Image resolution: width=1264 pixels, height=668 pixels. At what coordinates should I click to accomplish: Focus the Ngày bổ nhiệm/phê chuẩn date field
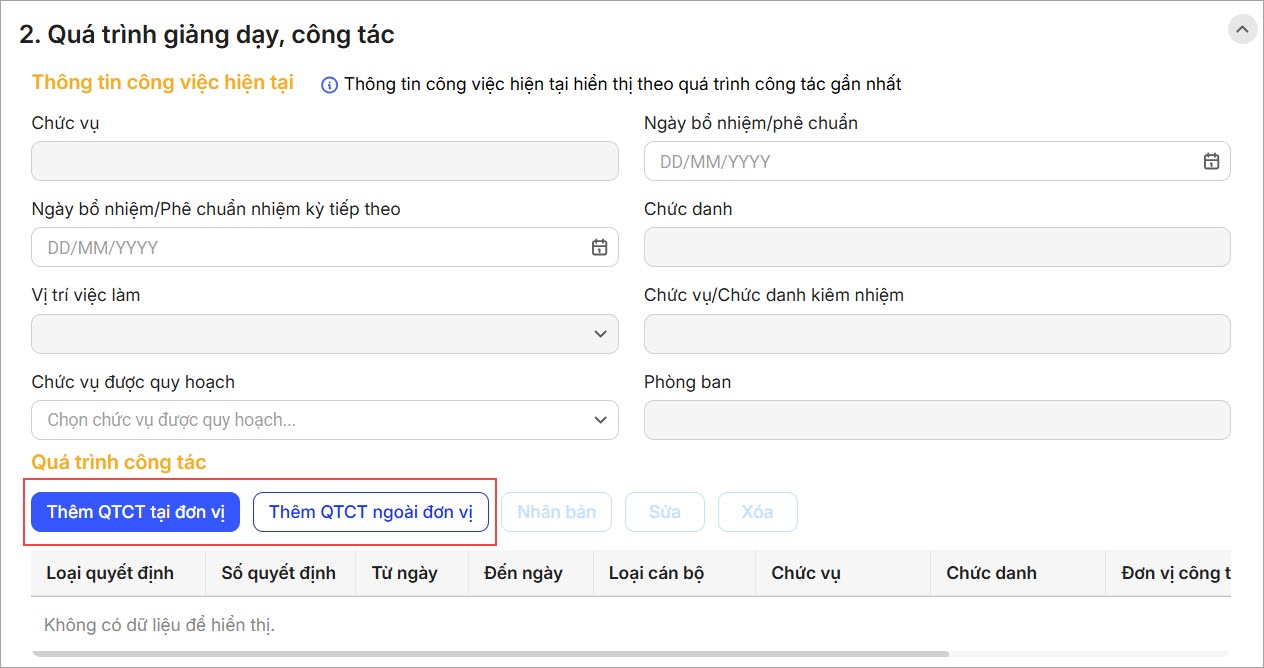tap(920, 161)
